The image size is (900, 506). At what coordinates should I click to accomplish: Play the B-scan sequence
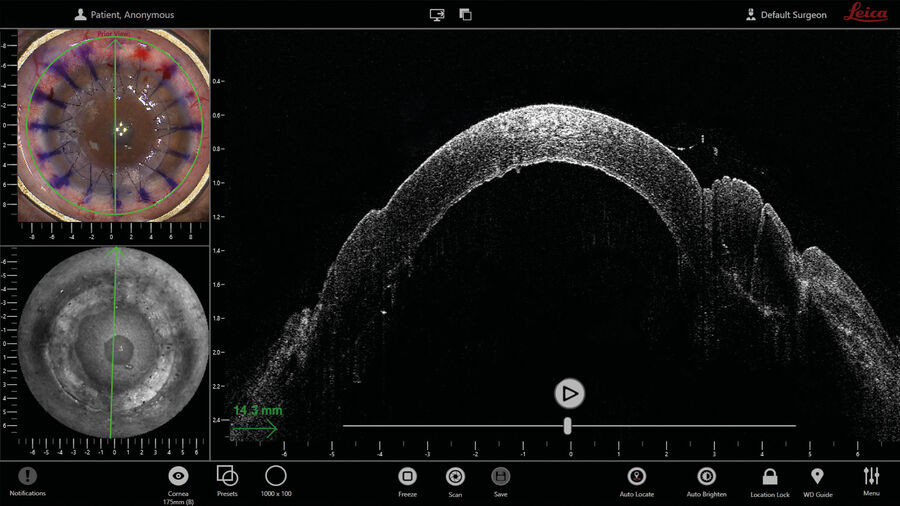point(569,394)
